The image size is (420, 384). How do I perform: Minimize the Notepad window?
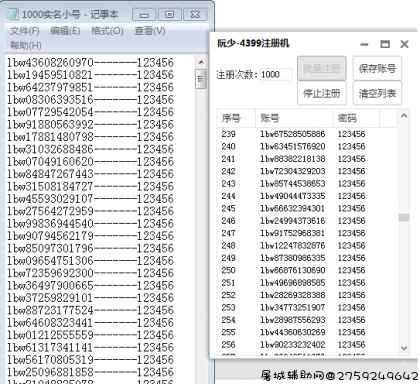(x=144, y=14)
